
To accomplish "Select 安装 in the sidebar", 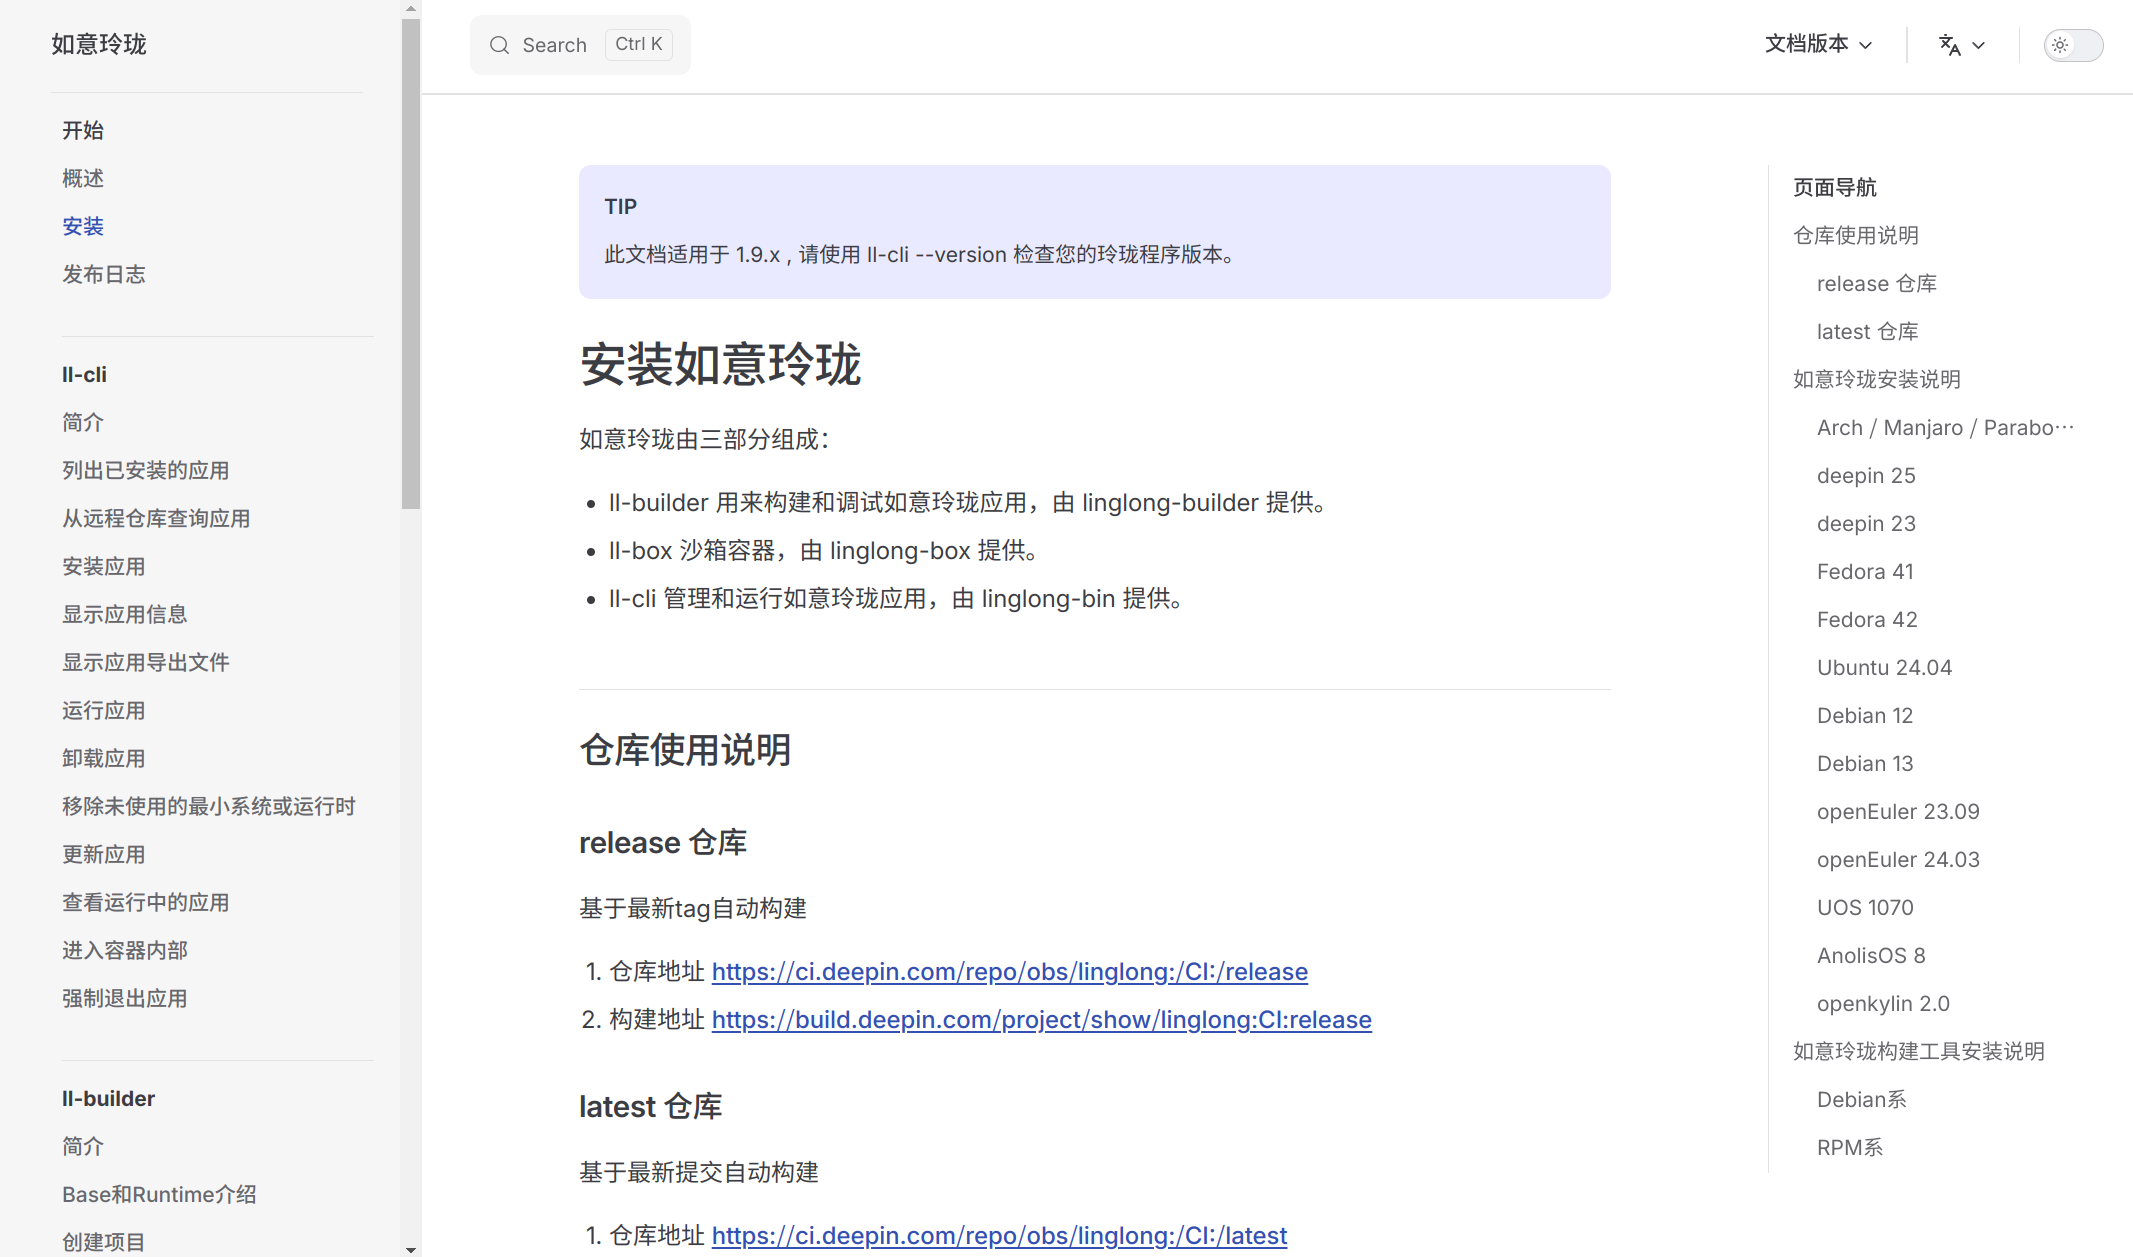I will (x=83, y=226).
